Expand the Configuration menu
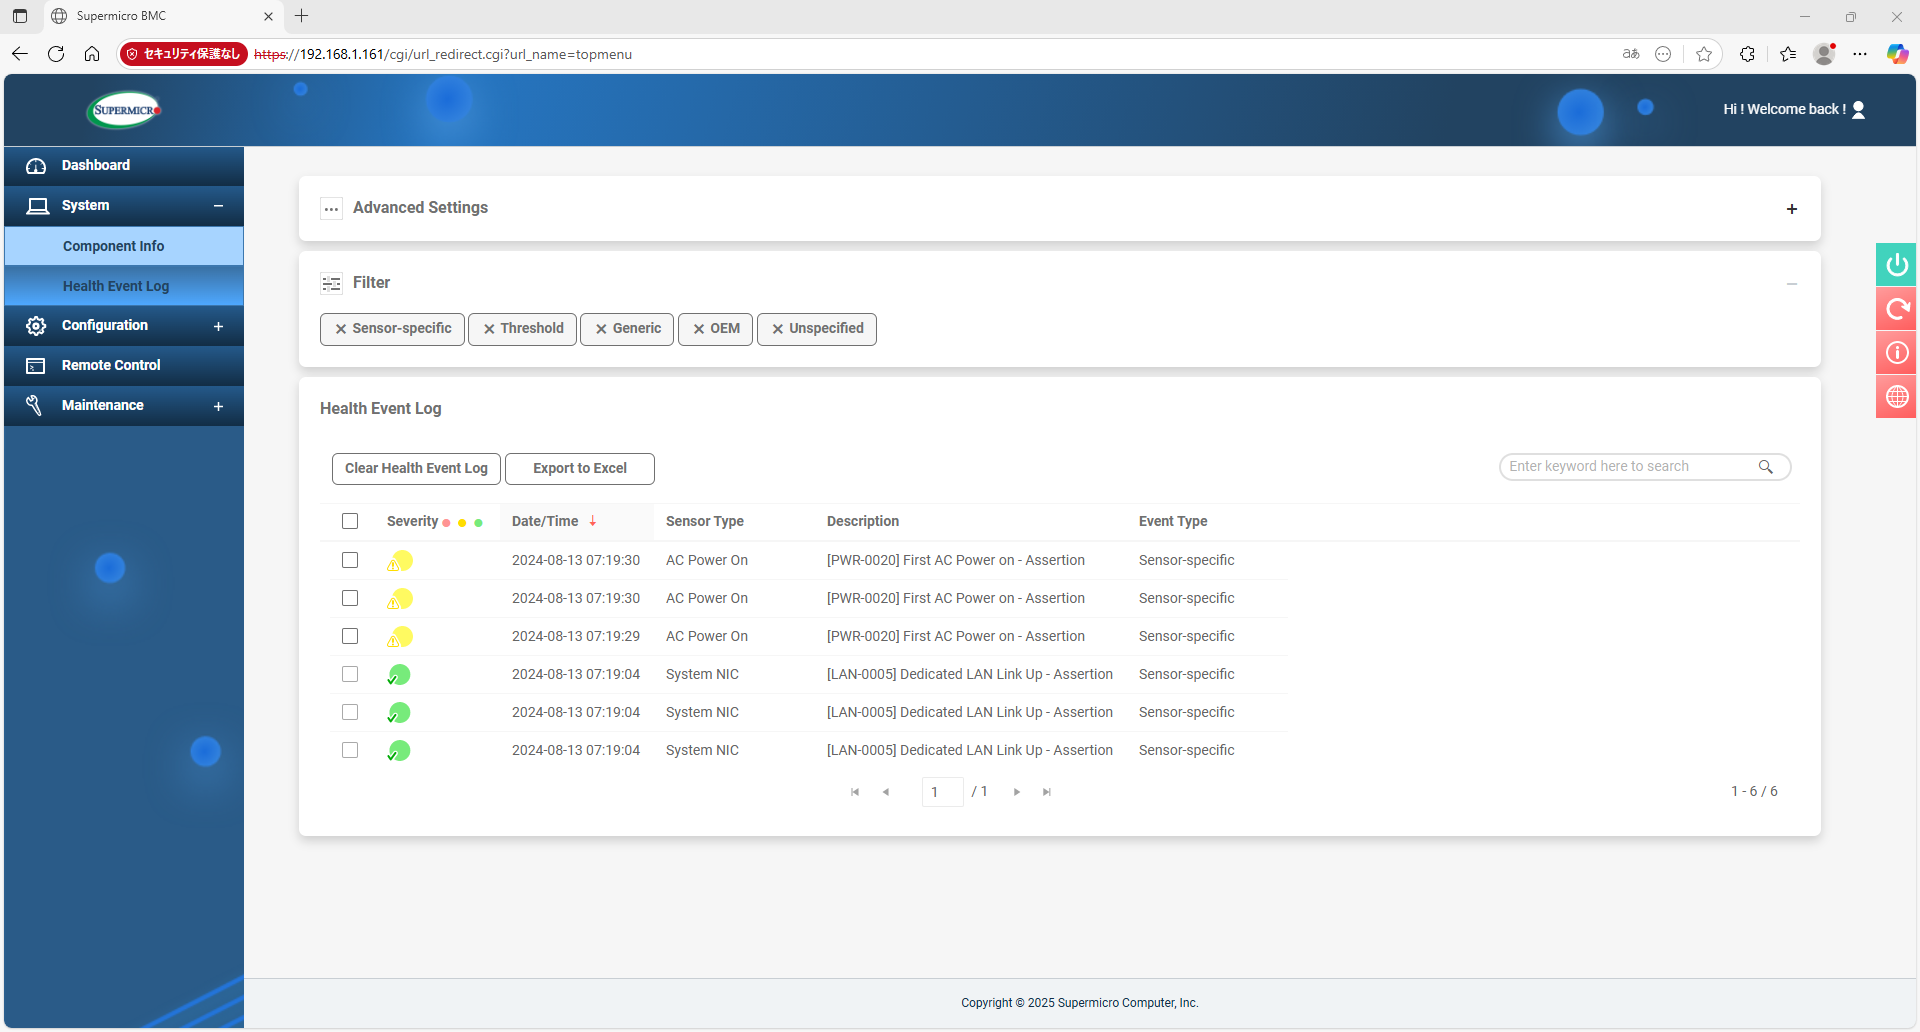This screenshot has height=1032, width=1920. (218, 326)
